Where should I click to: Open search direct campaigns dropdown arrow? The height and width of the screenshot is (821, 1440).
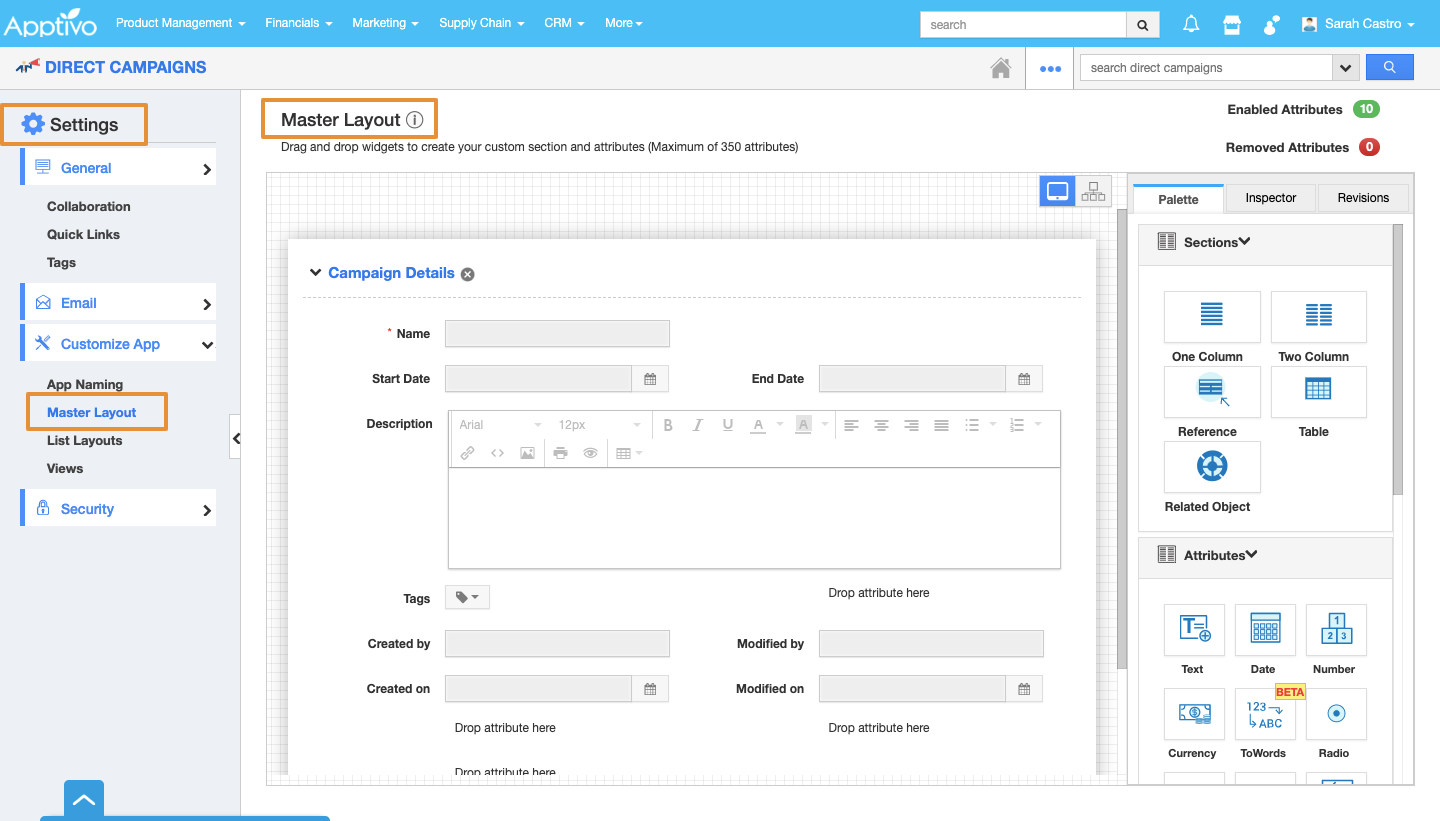(x=1346, y=68)
